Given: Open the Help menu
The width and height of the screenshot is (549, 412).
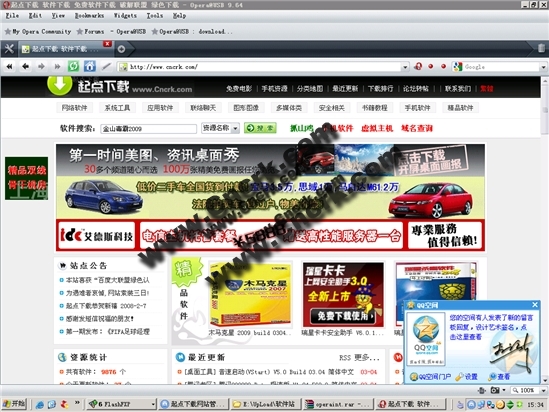Looking at the screenshot, I should coord(179,15).
